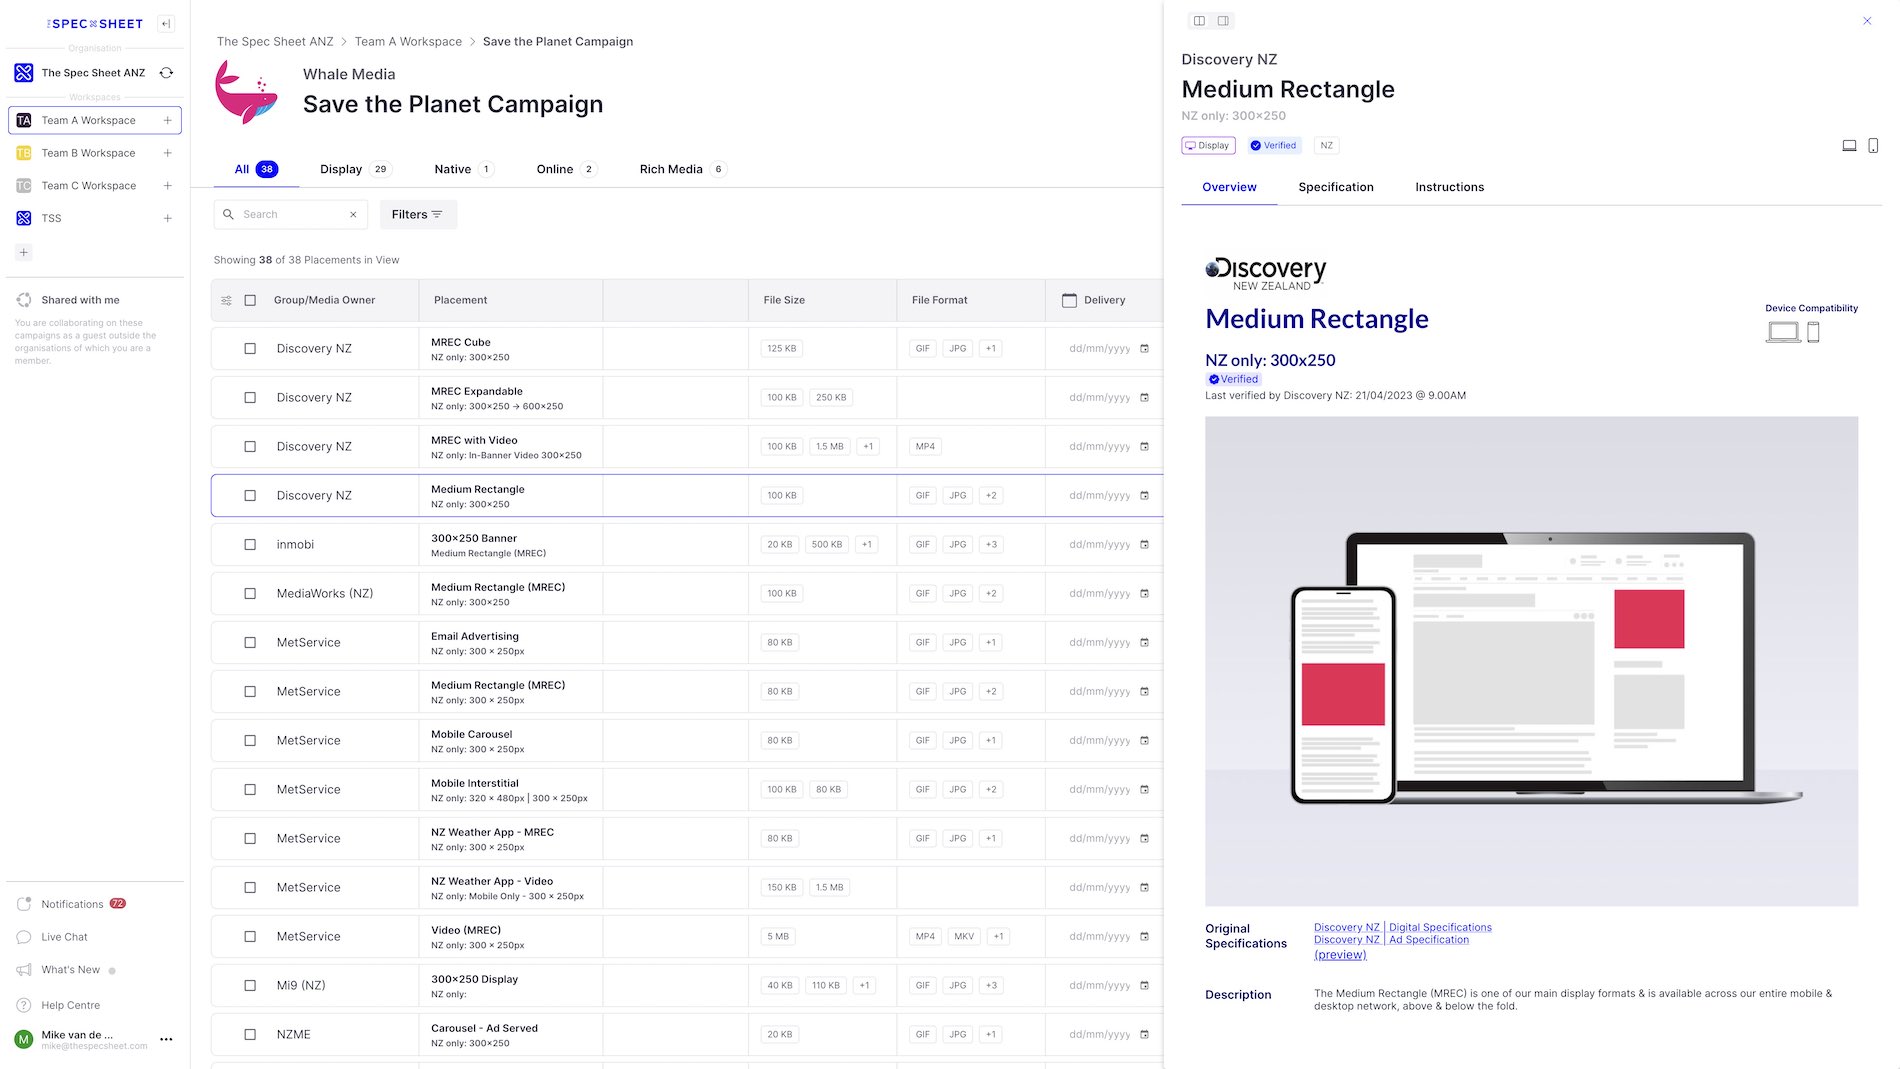This screenshot has width=1900, height=1069.
Task: Add item to Team A Workspace
Action: pos(167,120)
